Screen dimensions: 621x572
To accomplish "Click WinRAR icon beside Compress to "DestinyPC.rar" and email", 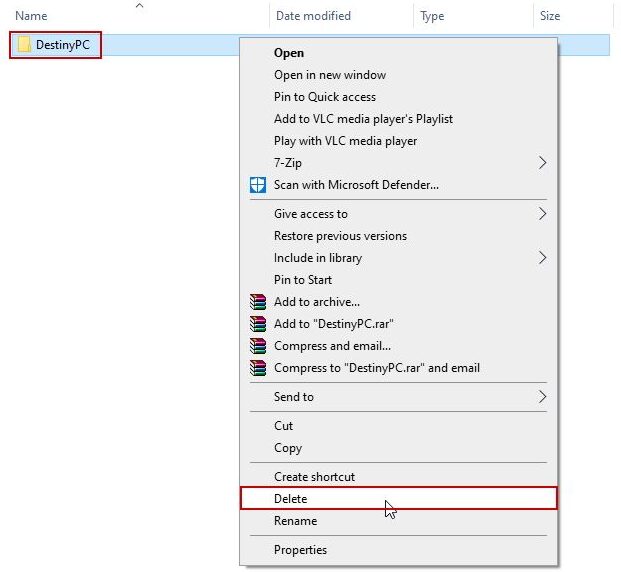I will pos(258,368).
